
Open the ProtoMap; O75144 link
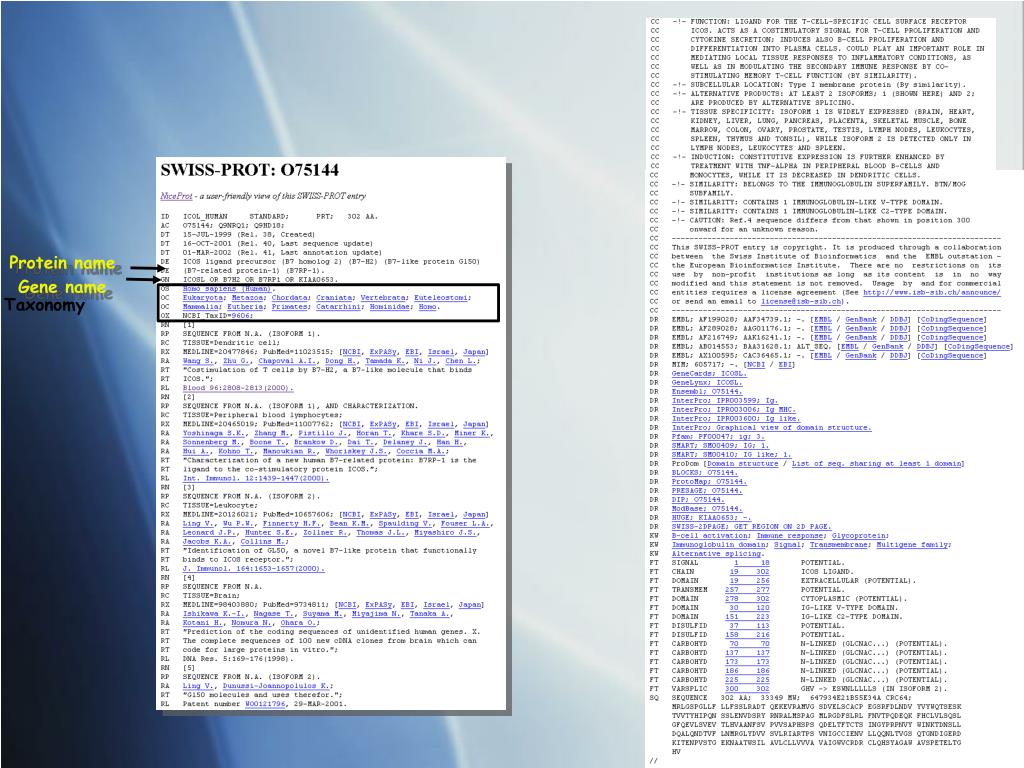click(709, 482)
